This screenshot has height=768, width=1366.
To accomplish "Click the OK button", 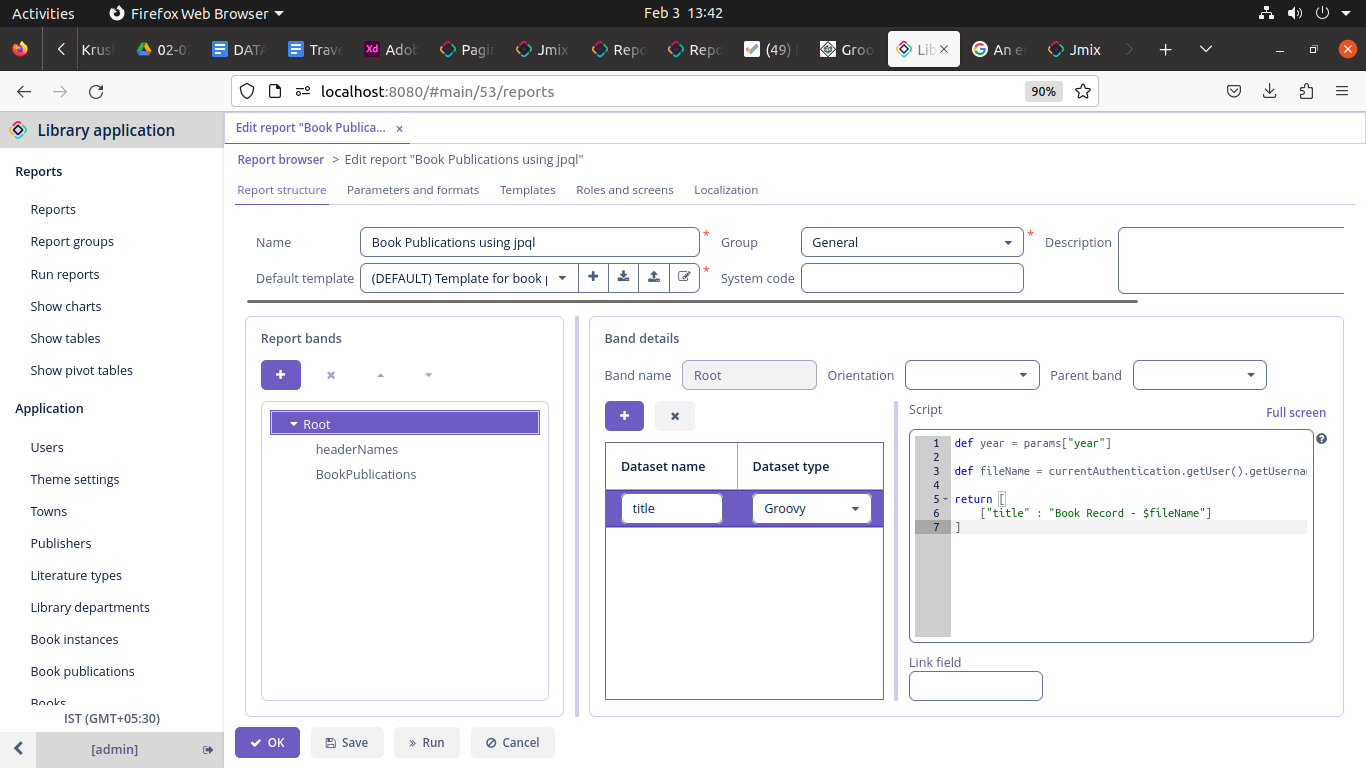I will (x=267, y=742).
